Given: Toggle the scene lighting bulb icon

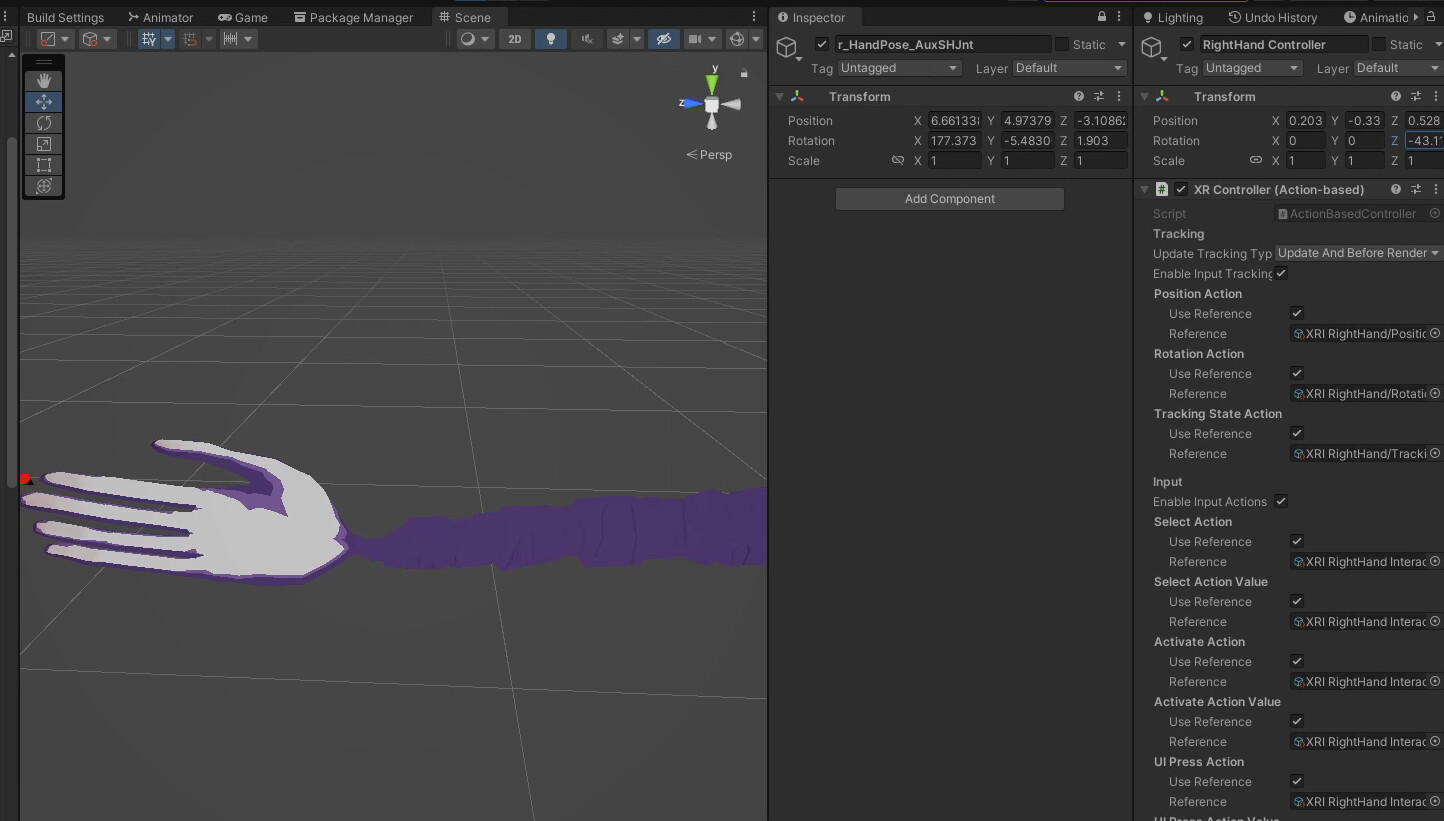Looking at the screenshot, I should tap(550, 39).
